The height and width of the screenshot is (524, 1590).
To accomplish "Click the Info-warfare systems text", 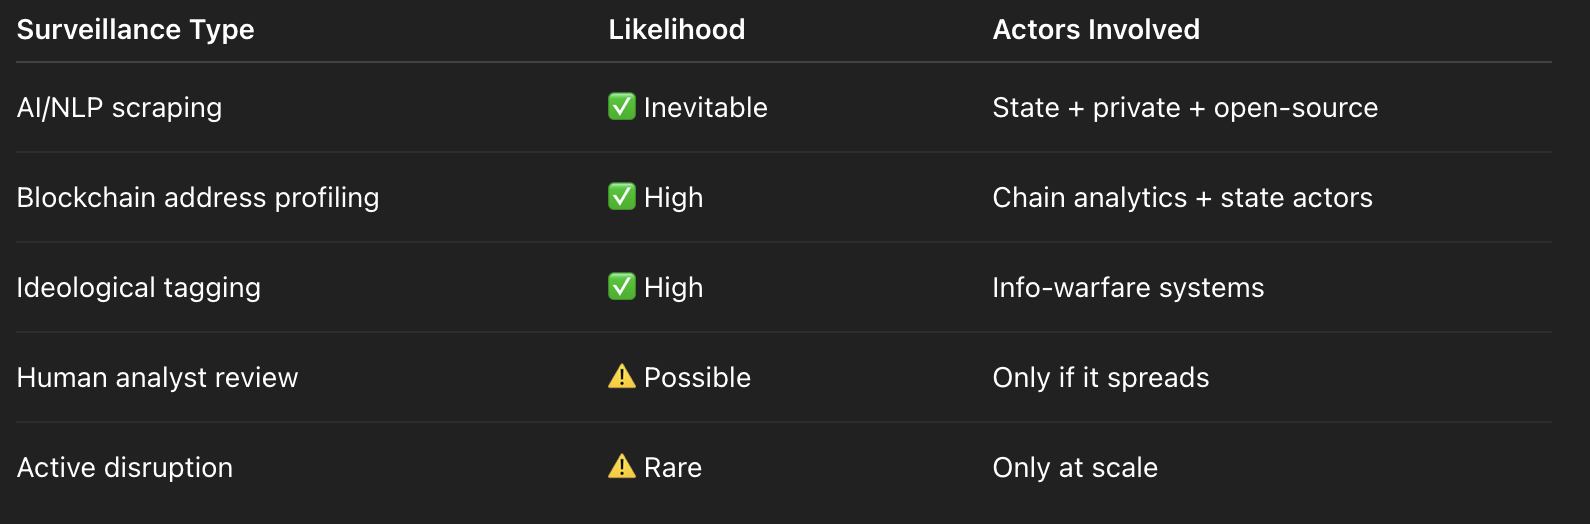I will tap(1128, 288).
